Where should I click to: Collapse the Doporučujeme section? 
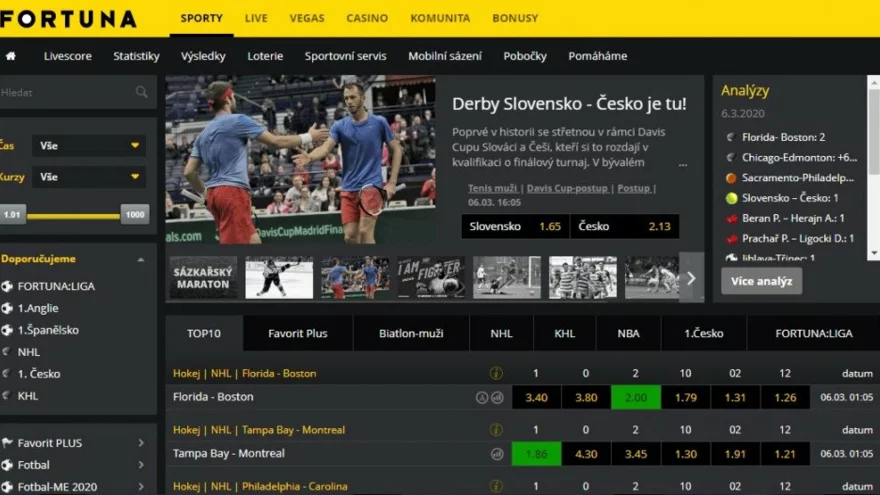(141, 259)
